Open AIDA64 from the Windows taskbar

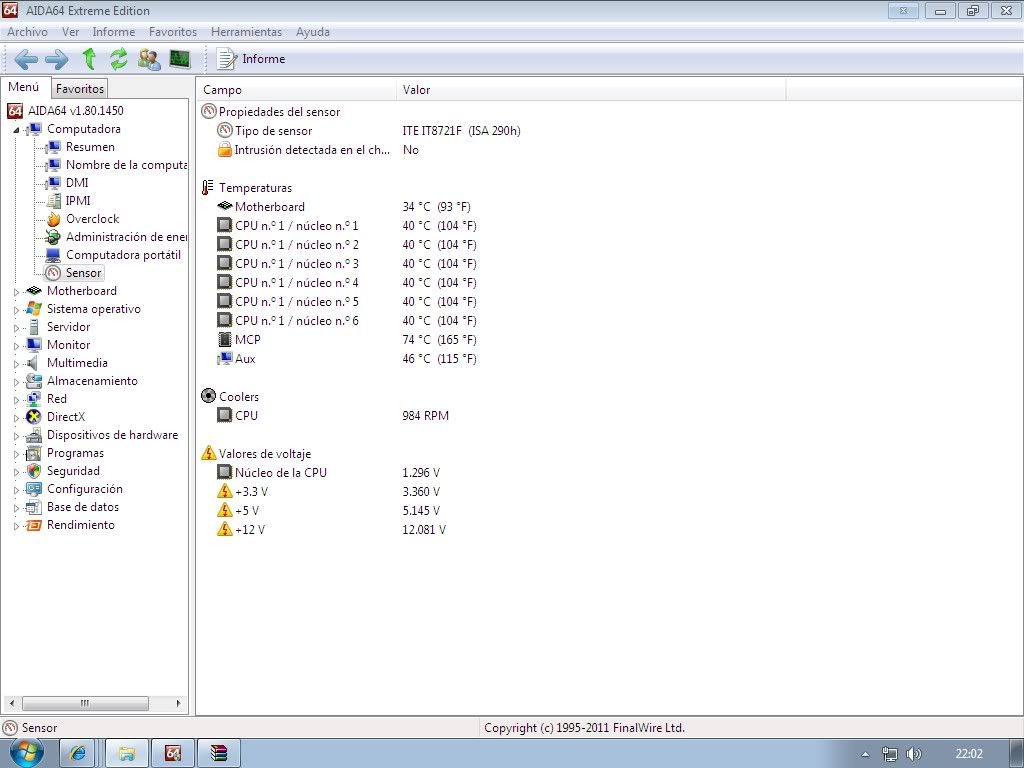click(x=173, y=753)
